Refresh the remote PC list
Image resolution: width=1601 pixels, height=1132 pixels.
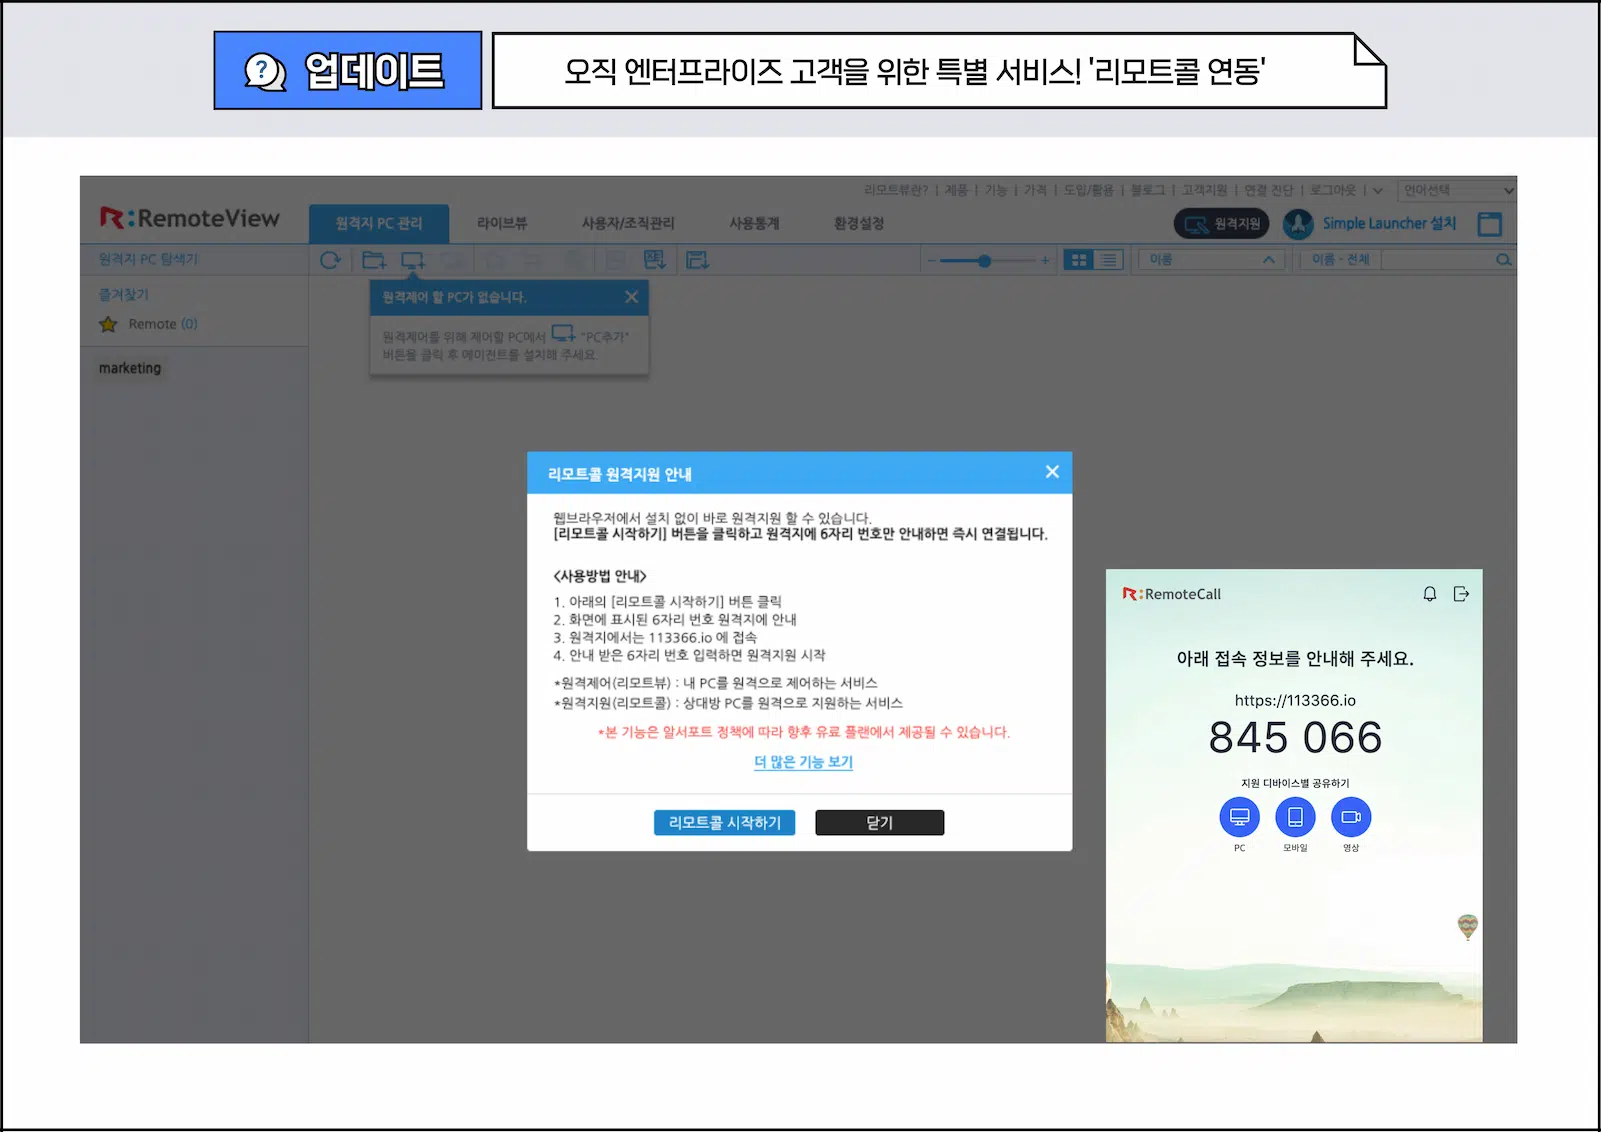[x=330, y=260]
